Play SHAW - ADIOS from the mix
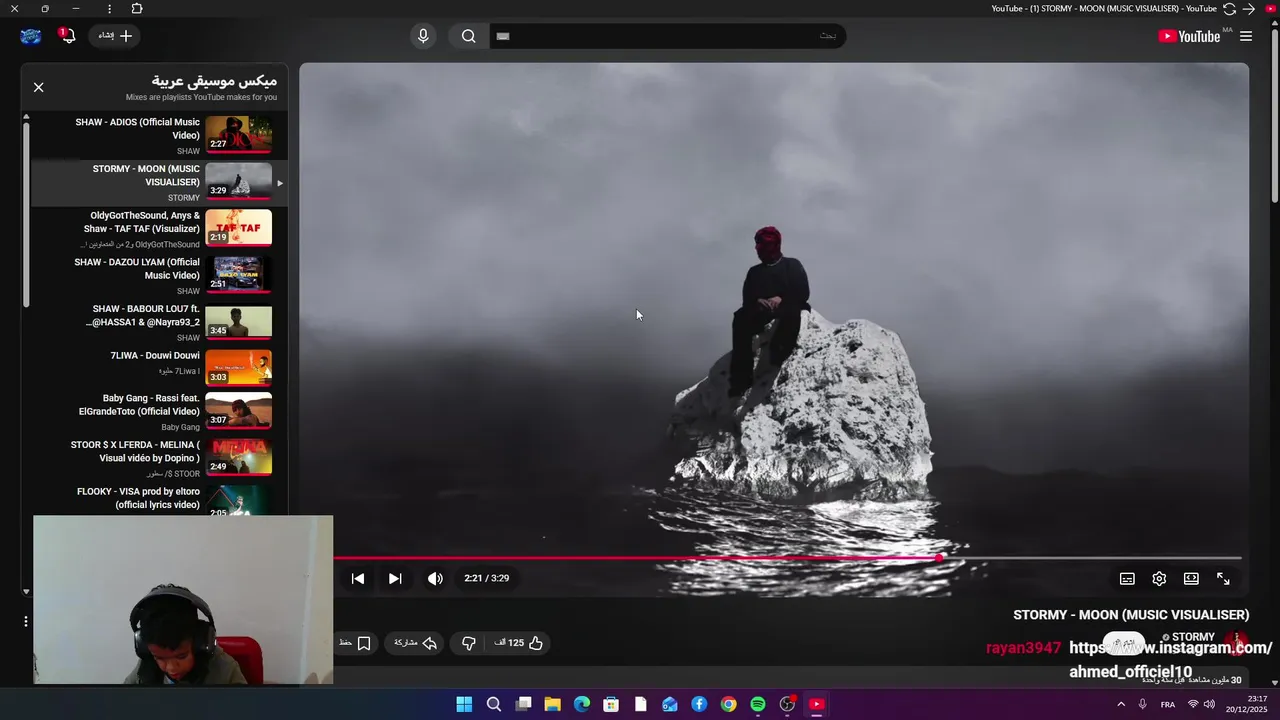Image resolution: width=1280 pixels, height=720 pixels. click(160, 135)
